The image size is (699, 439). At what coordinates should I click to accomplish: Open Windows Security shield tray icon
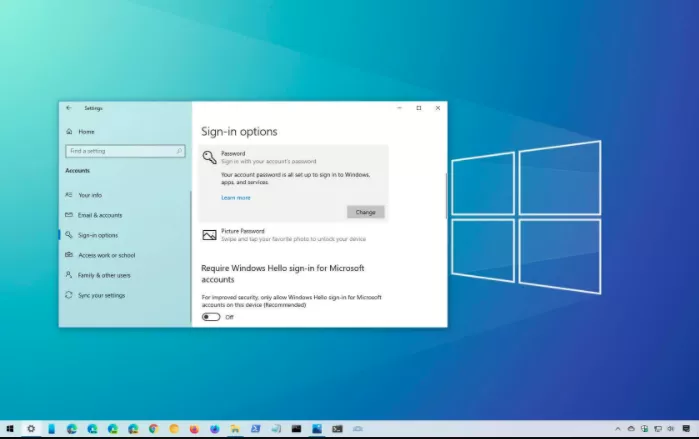[645, 429]
